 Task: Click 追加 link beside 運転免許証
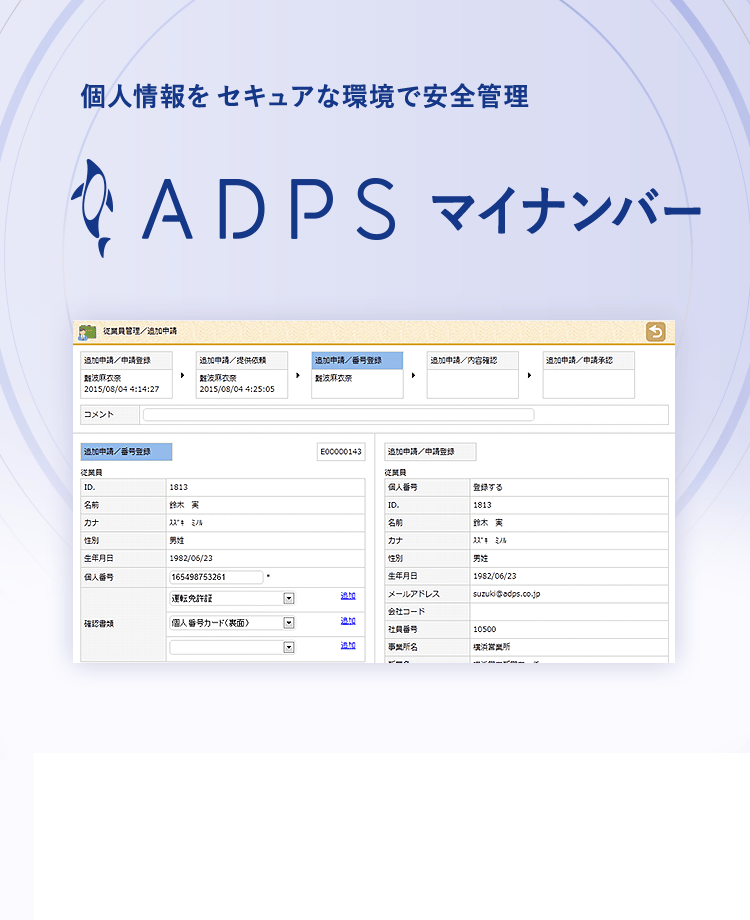pyautogui.click(x=348, y=596)
